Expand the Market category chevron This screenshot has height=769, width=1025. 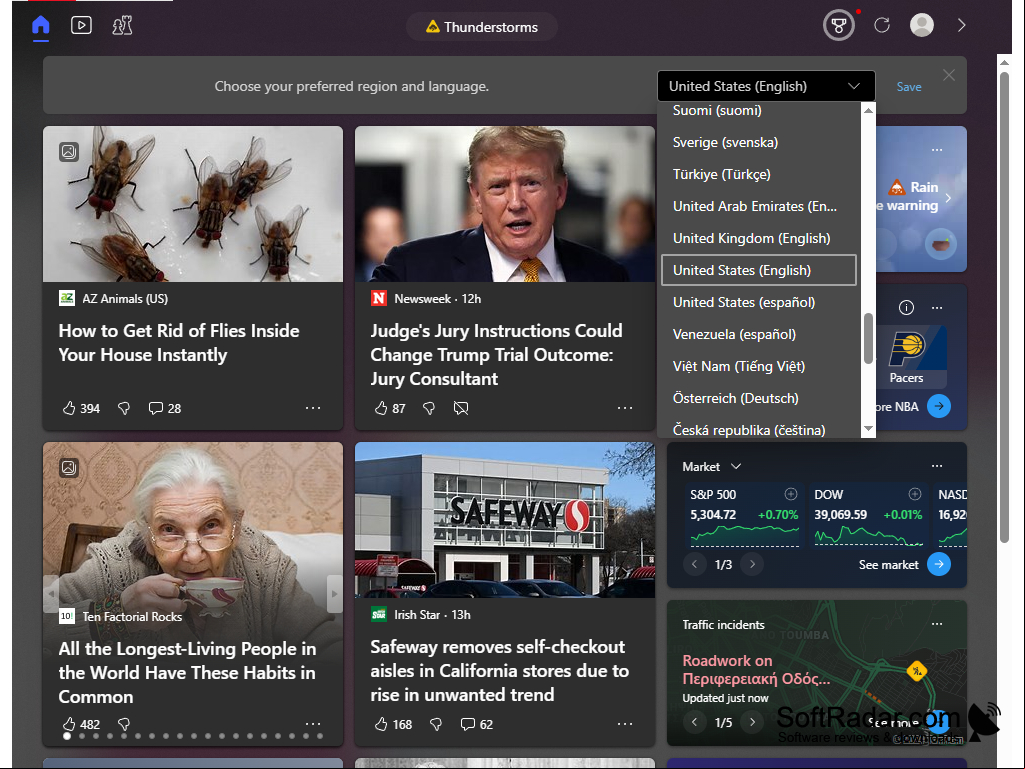[736, 466]
